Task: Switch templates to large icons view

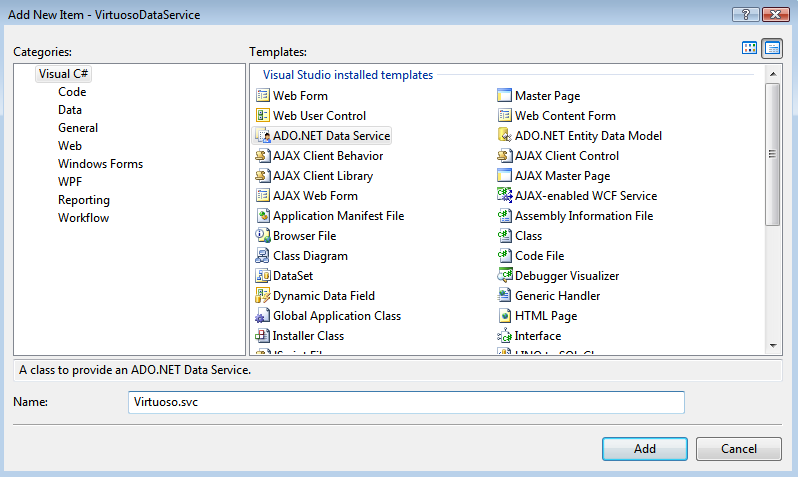Action: pyautogui.click(x=749, y=48)
